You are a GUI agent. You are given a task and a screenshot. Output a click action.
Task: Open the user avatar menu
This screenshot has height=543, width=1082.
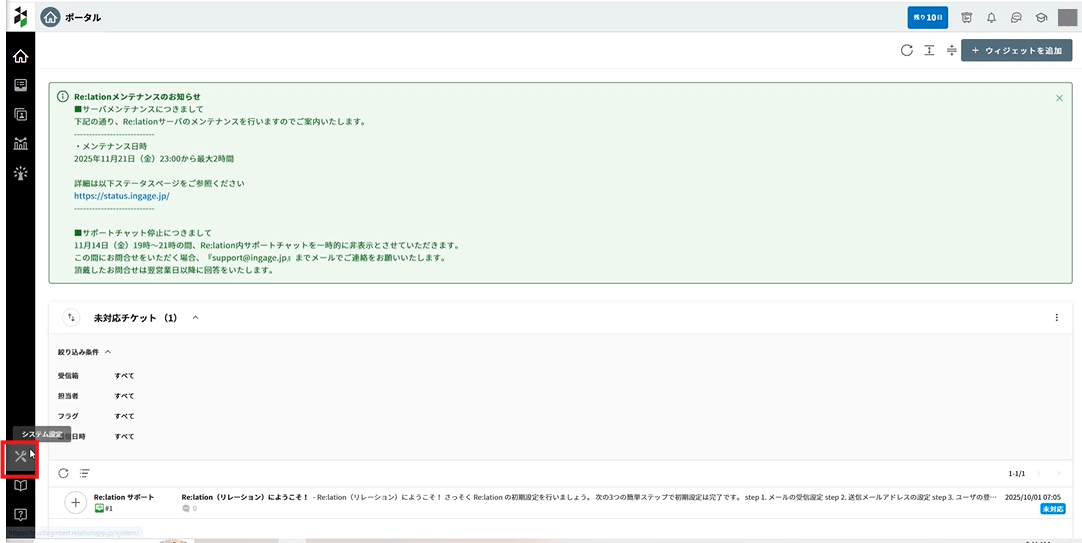click(1068, 18)
